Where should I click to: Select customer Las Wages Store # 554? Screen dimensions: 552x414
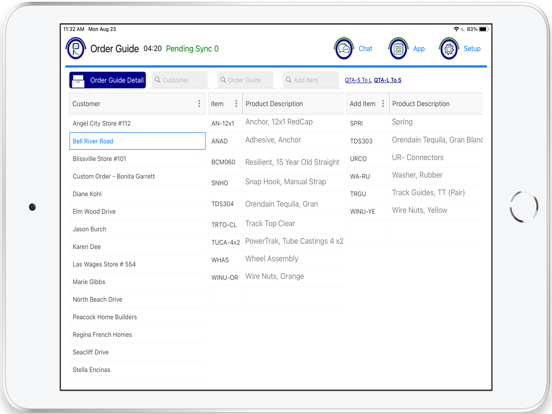click(137, 264)
